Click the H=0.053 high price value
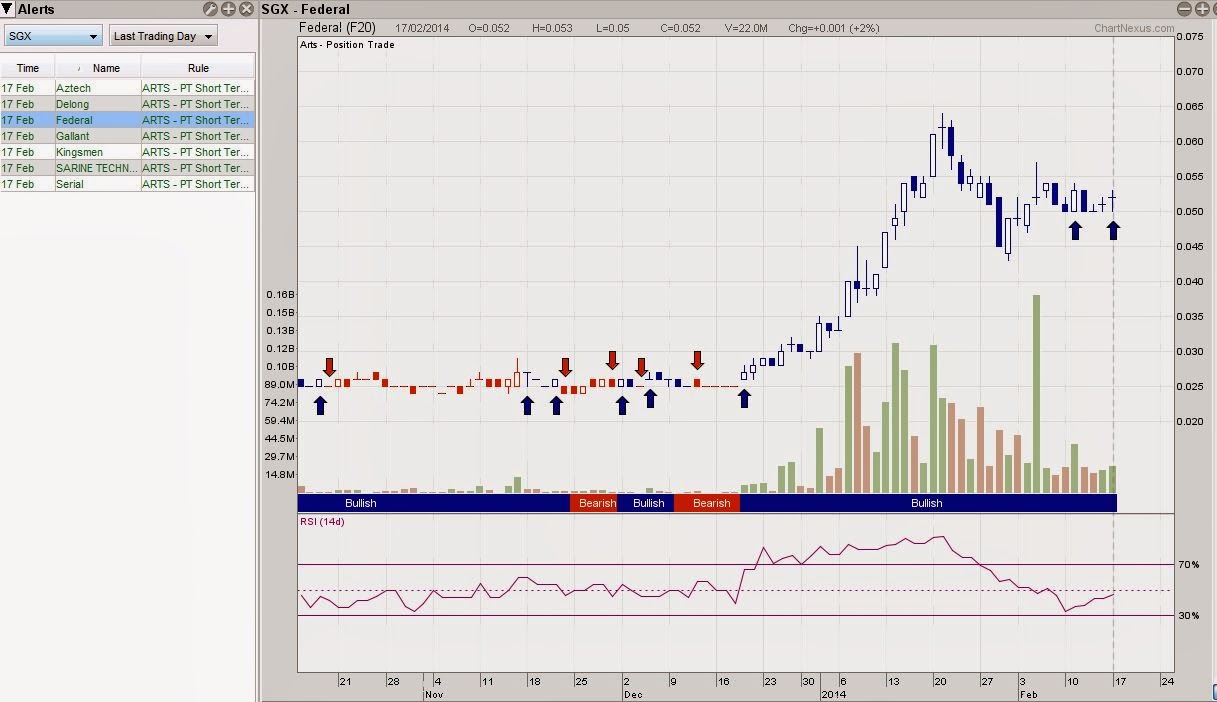The image size is (1217, 702). [553, 29]
